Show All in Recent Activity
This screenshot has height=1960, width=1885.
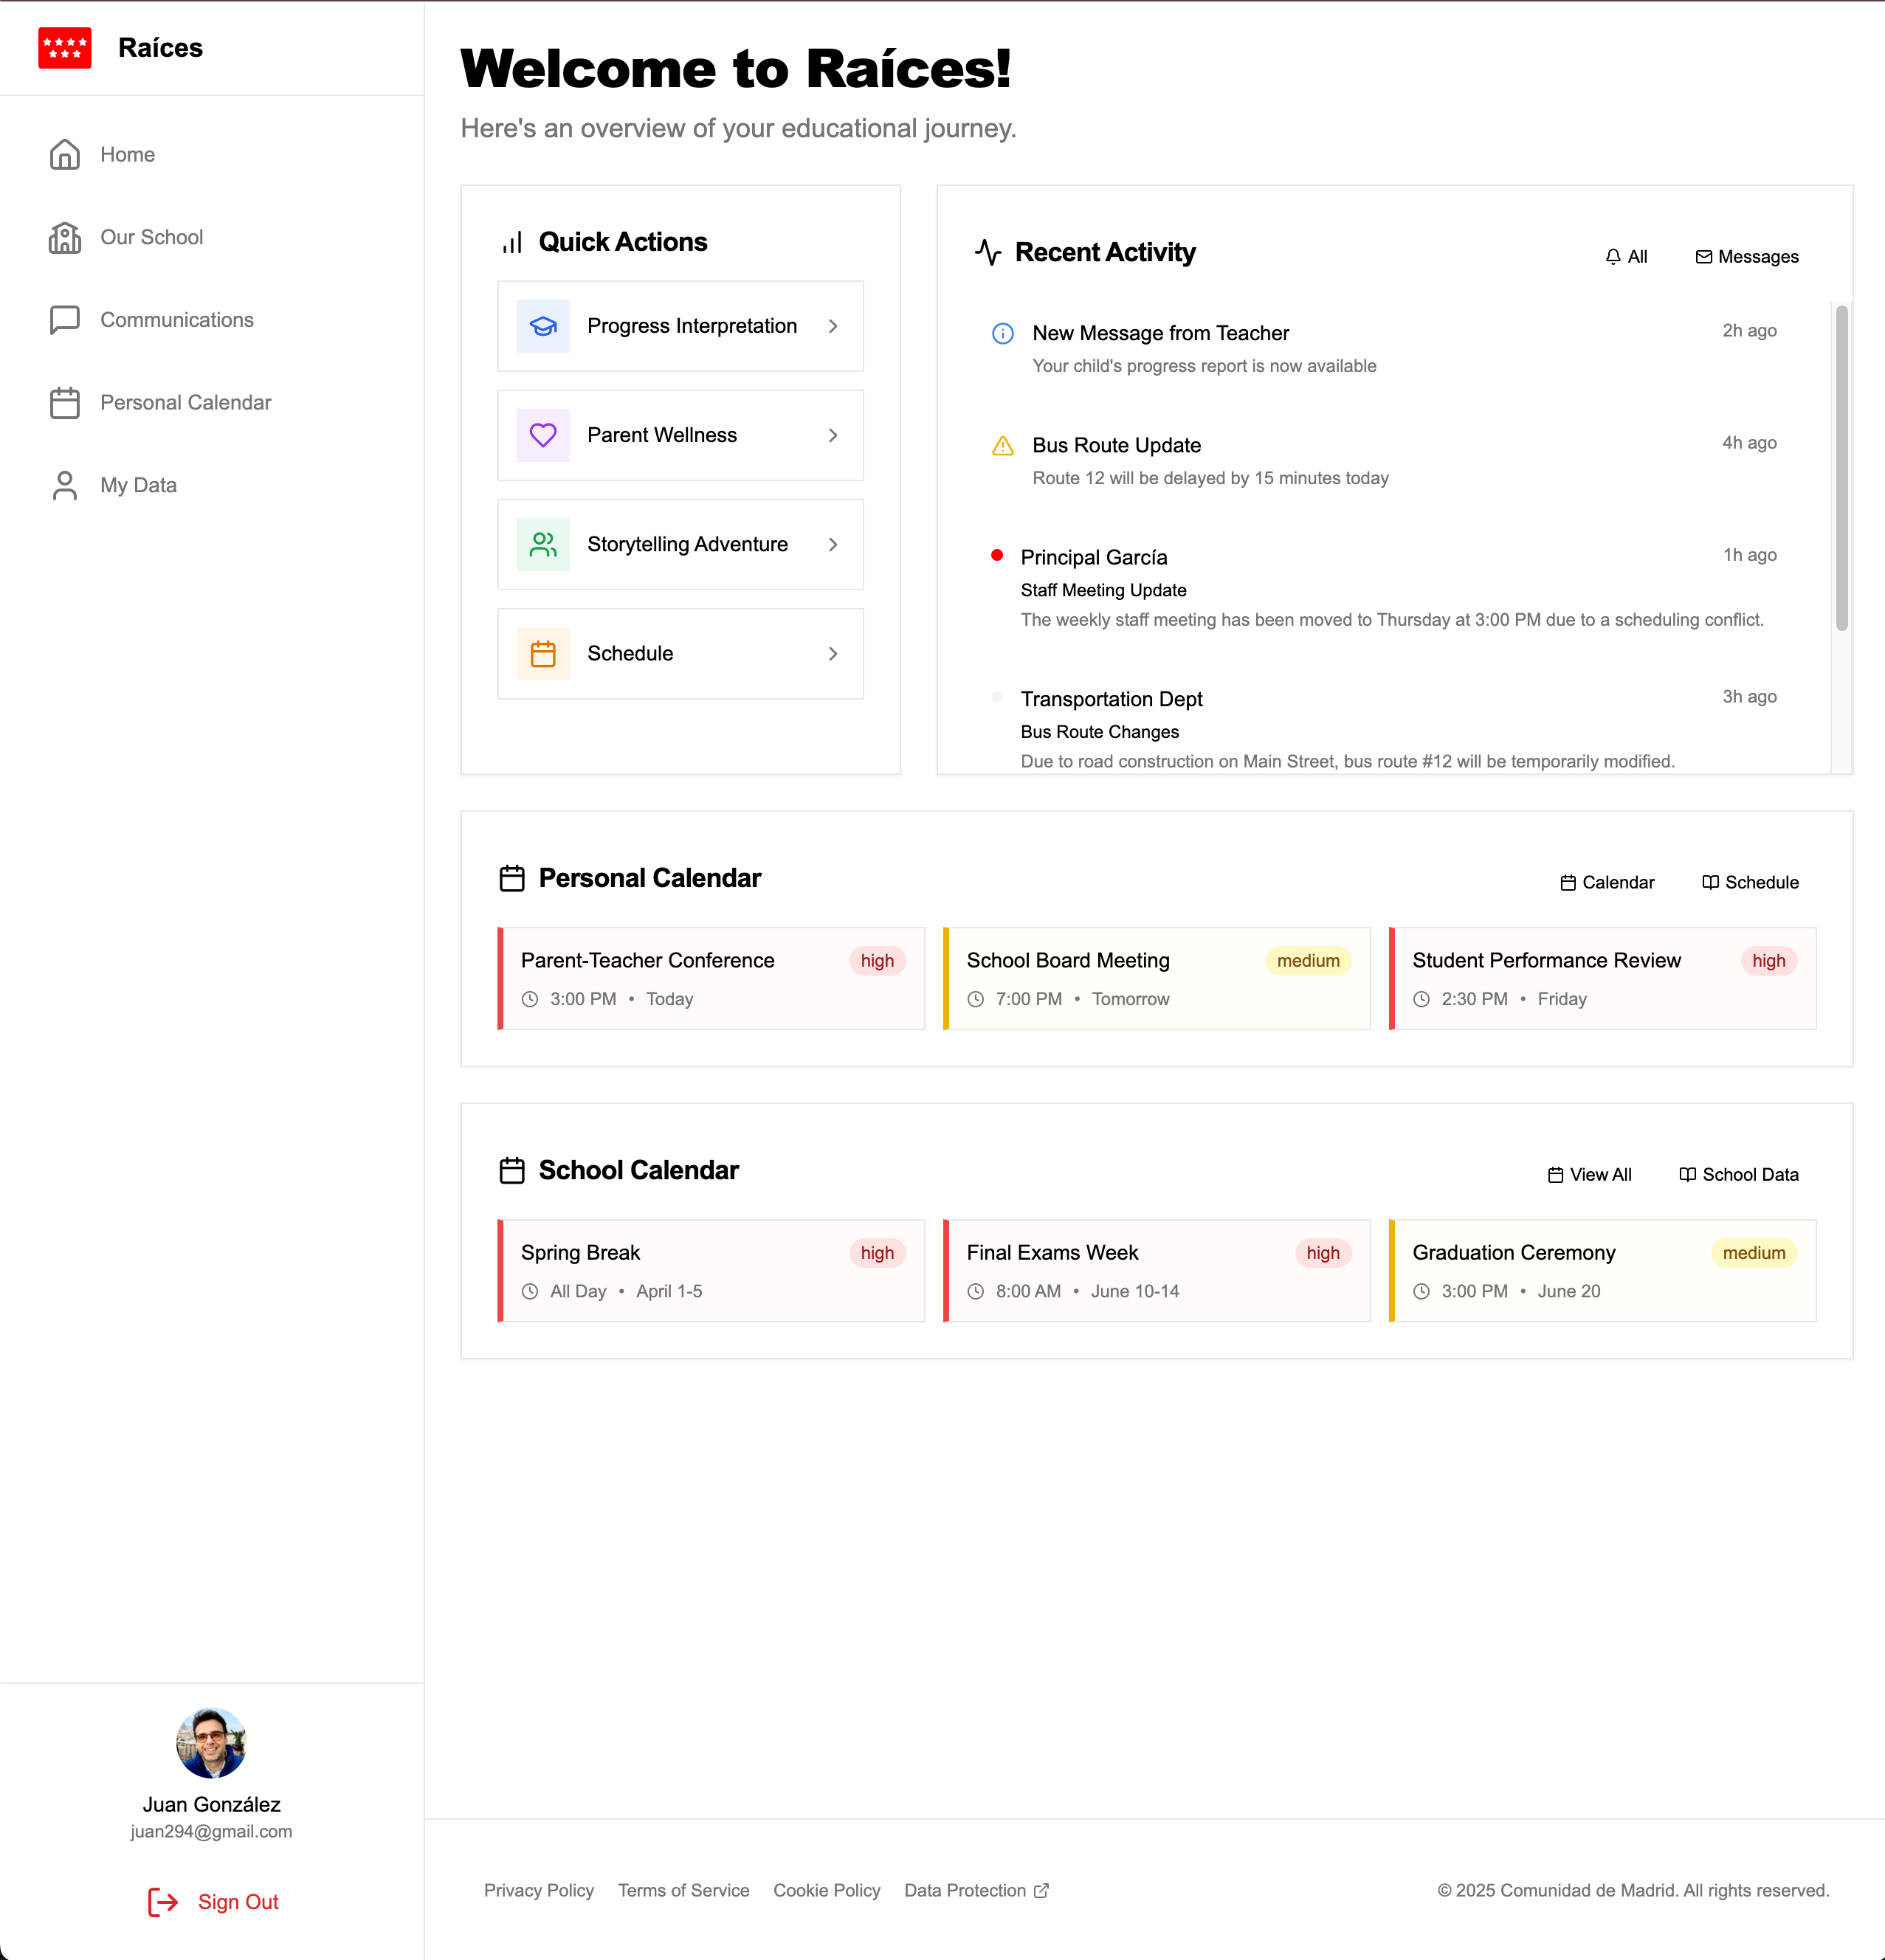(1626, 257)
